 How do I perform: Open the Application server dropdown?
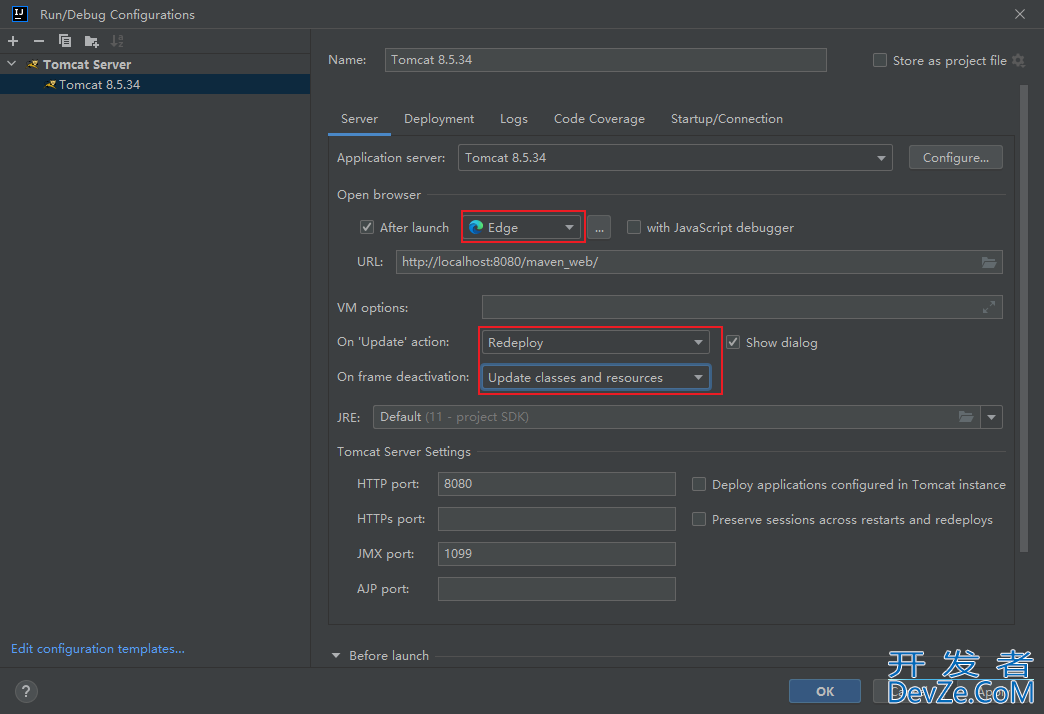(x=675, y=158)
